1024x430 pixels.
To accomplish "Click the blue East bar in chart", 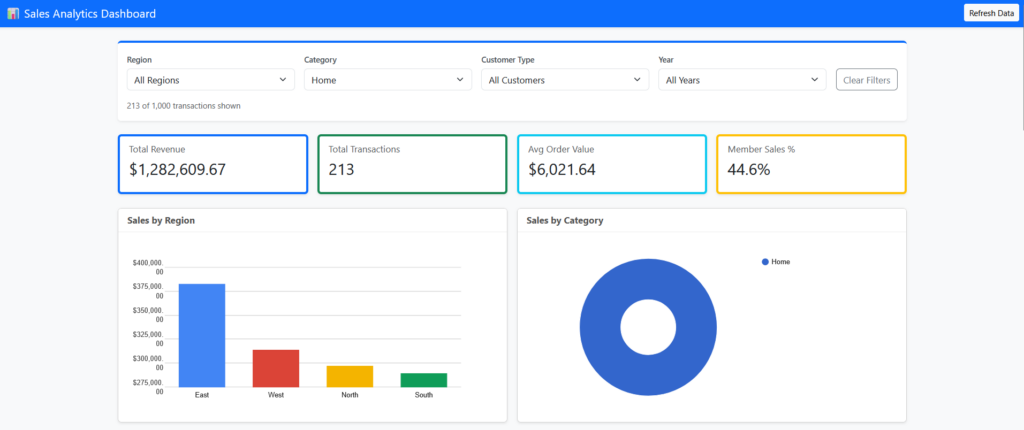I will [x=202, y=335].
